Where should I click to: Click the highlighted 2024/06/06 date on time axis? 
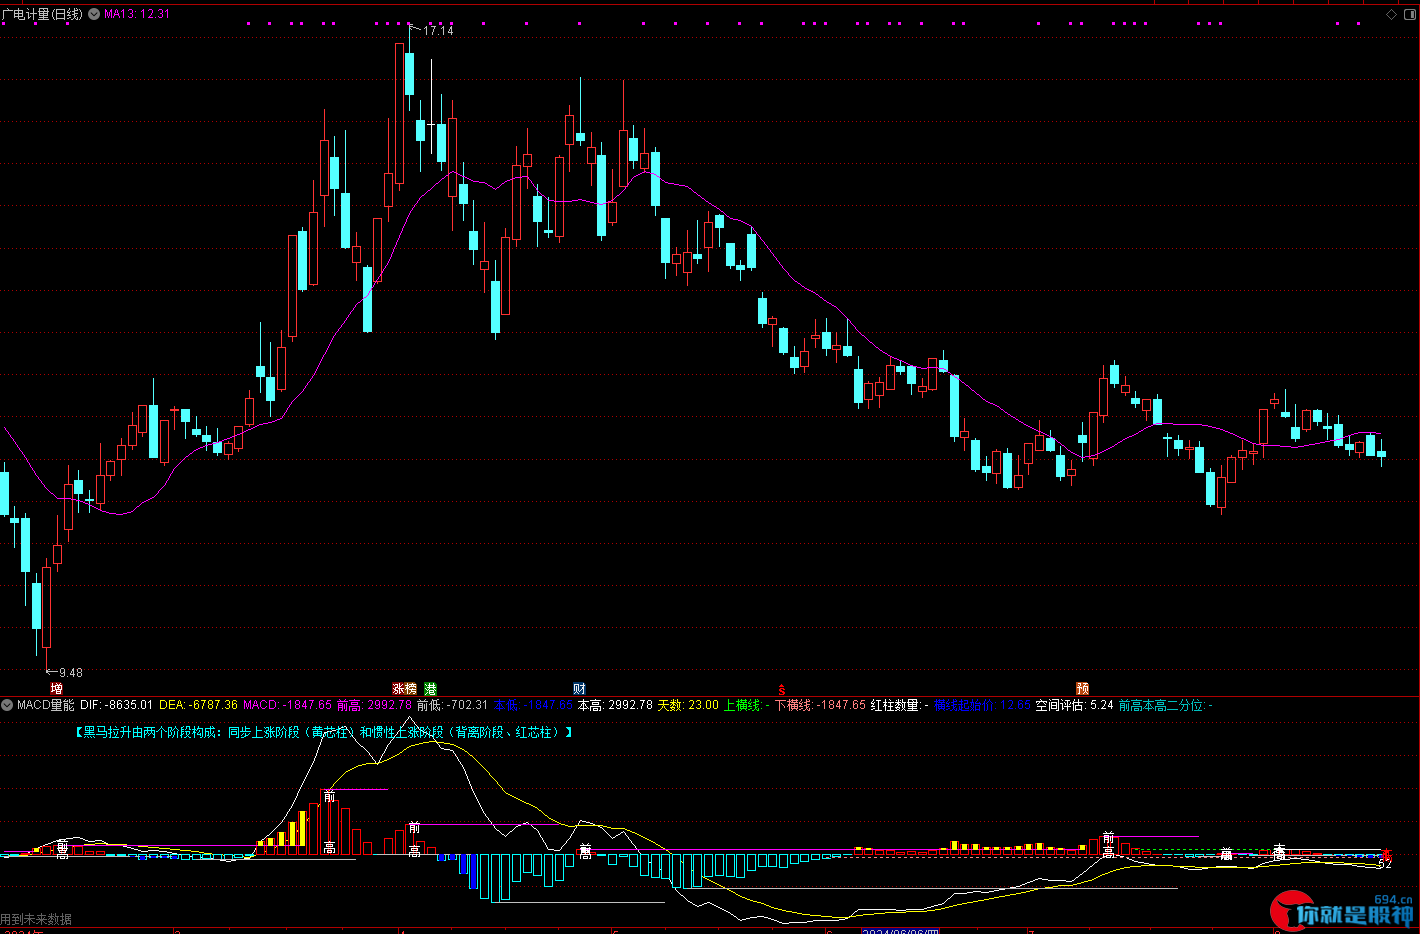point(900,930)
